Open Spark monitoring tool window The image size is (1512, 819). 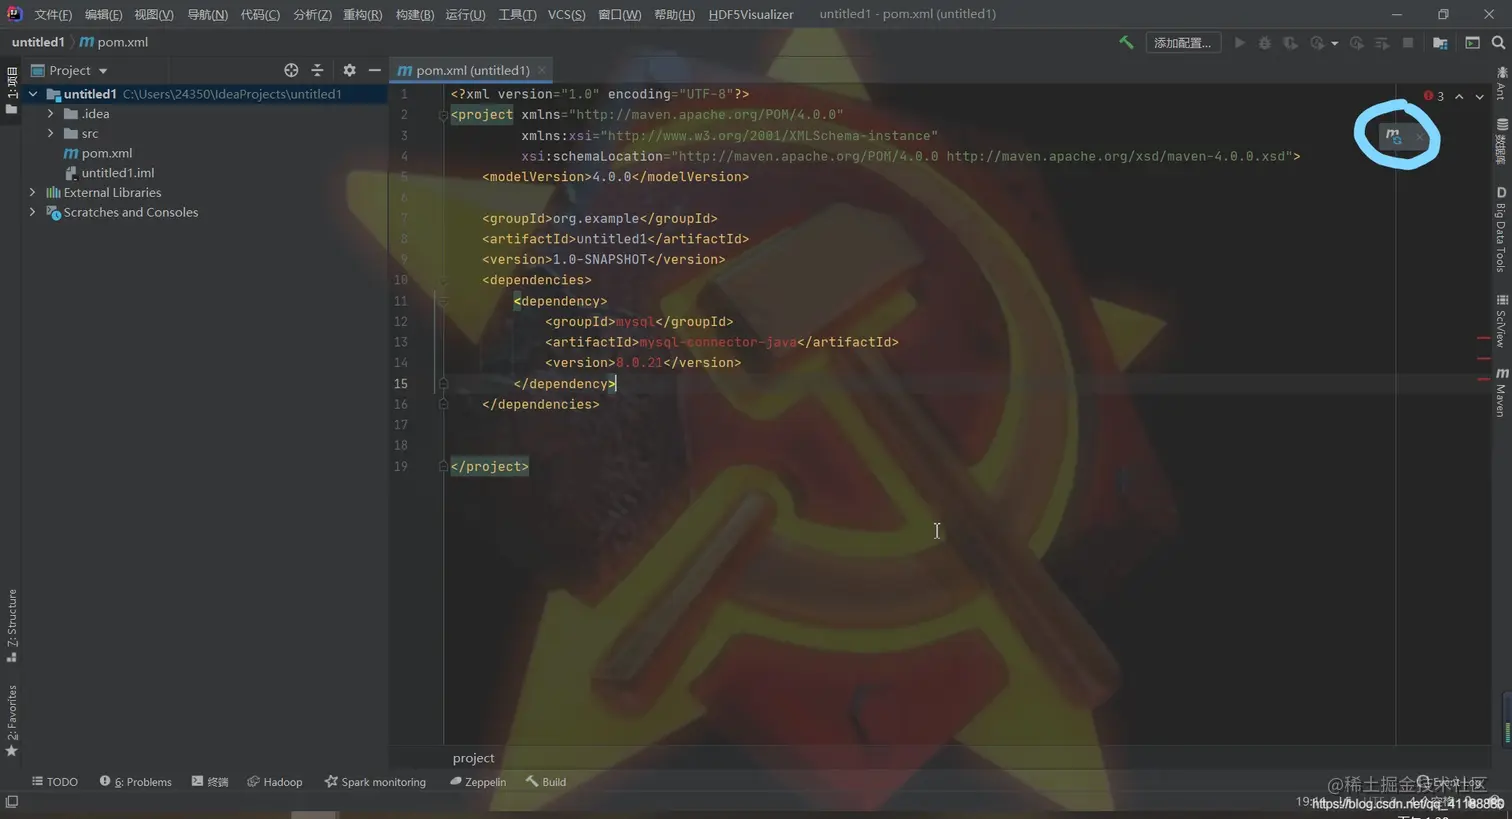pos(375,782)
